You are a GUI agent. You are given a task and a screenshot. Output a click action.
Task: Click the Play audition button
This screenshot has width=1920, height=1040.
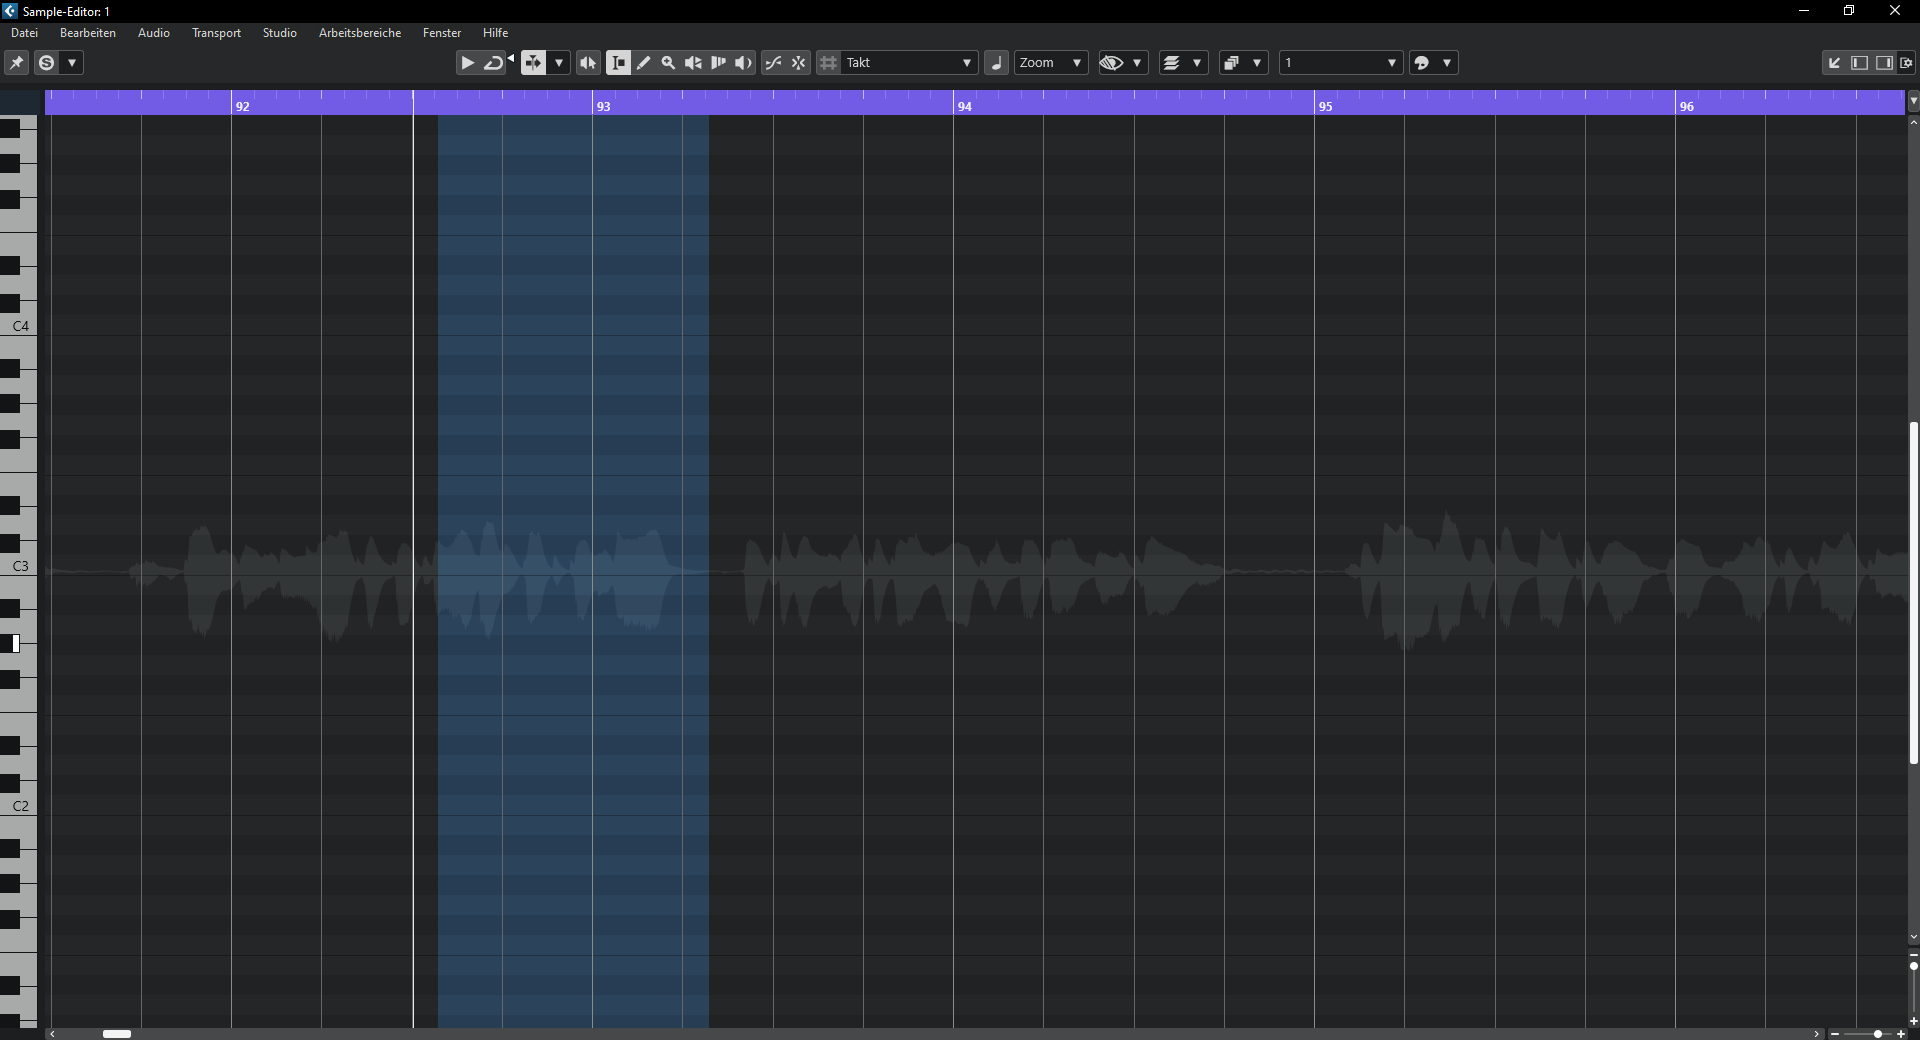[x=467, y=63]
